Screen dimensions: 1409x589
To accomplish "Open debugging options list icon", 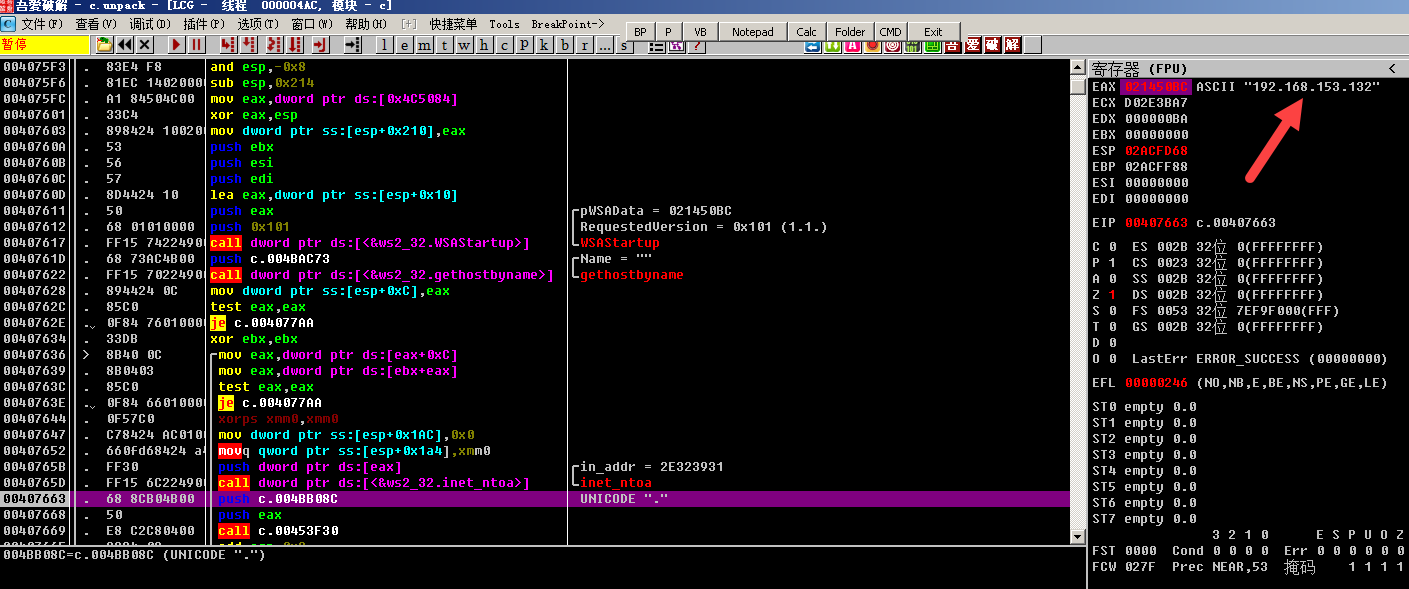I will coord(656,46).
